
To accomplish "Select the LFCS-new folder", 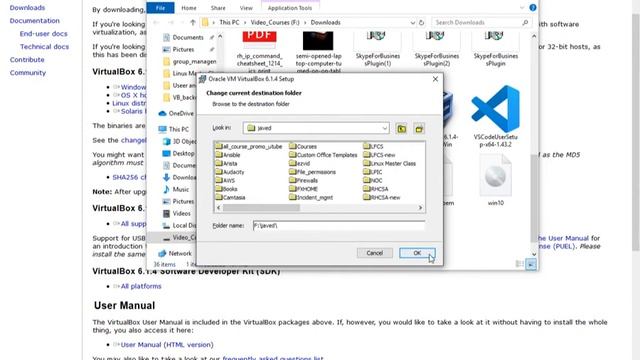I will 379,155.
